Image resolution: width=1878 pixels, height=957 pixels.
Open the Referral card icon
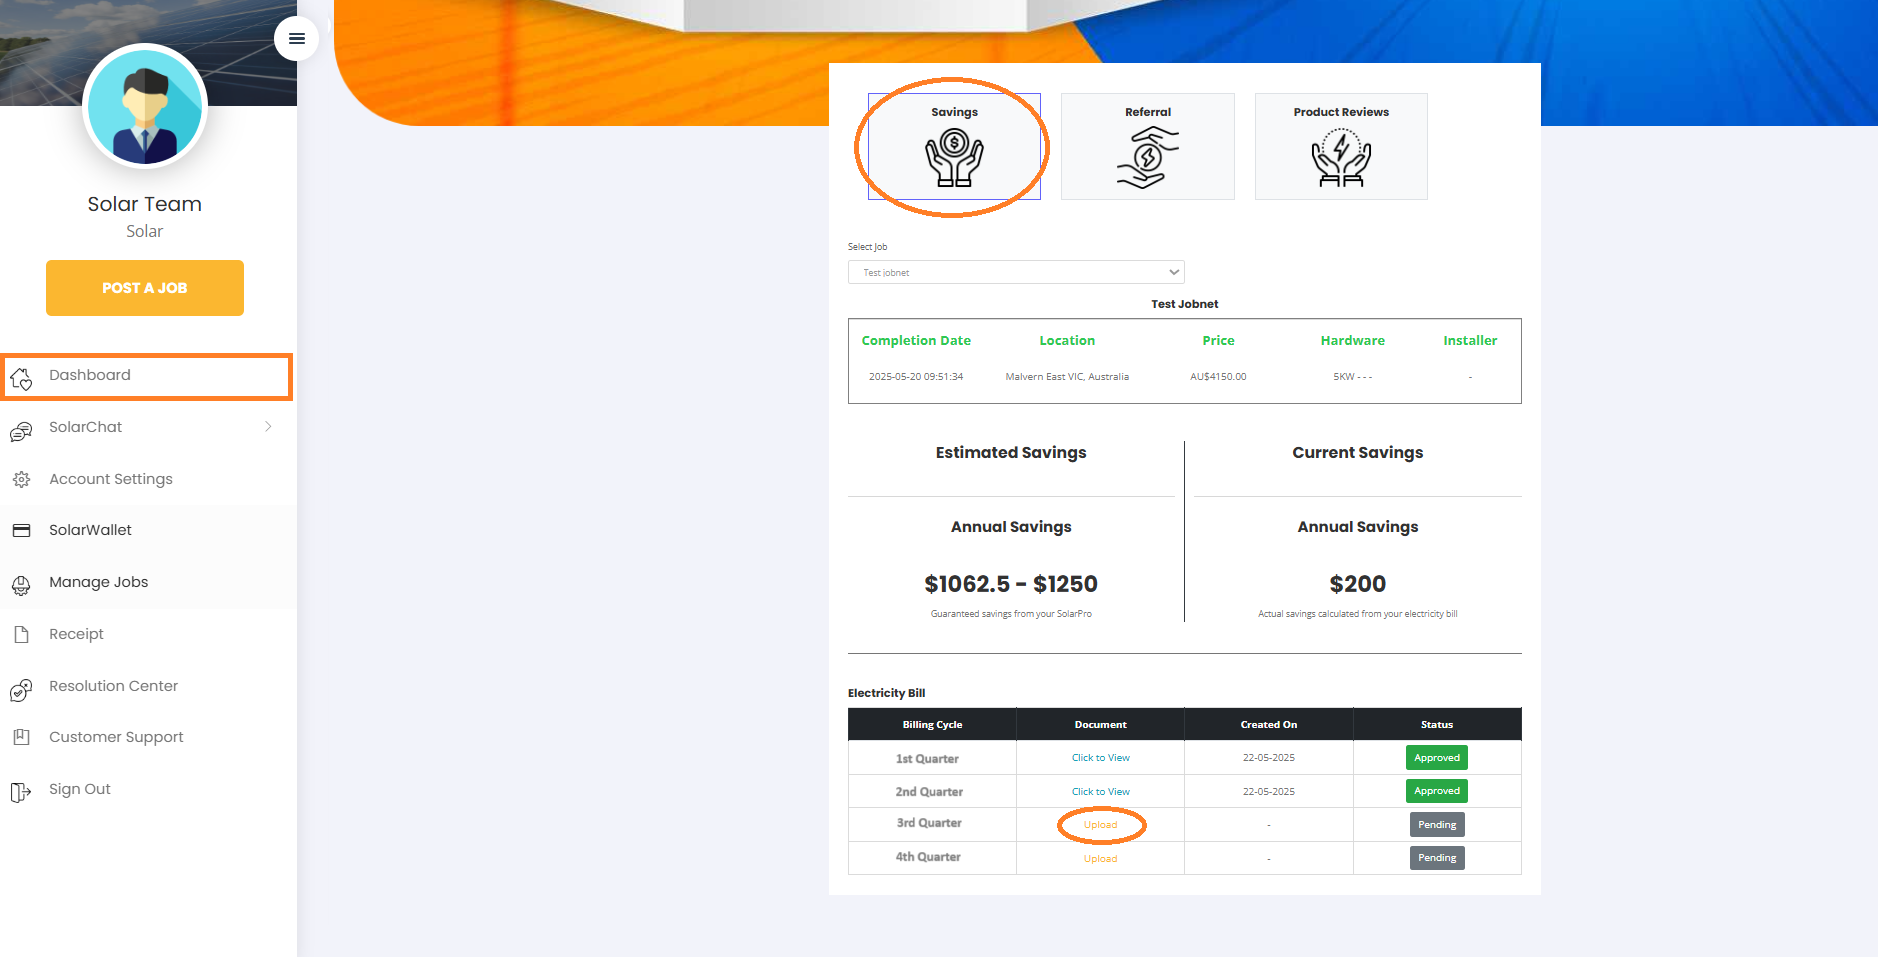pos(1147,159)
